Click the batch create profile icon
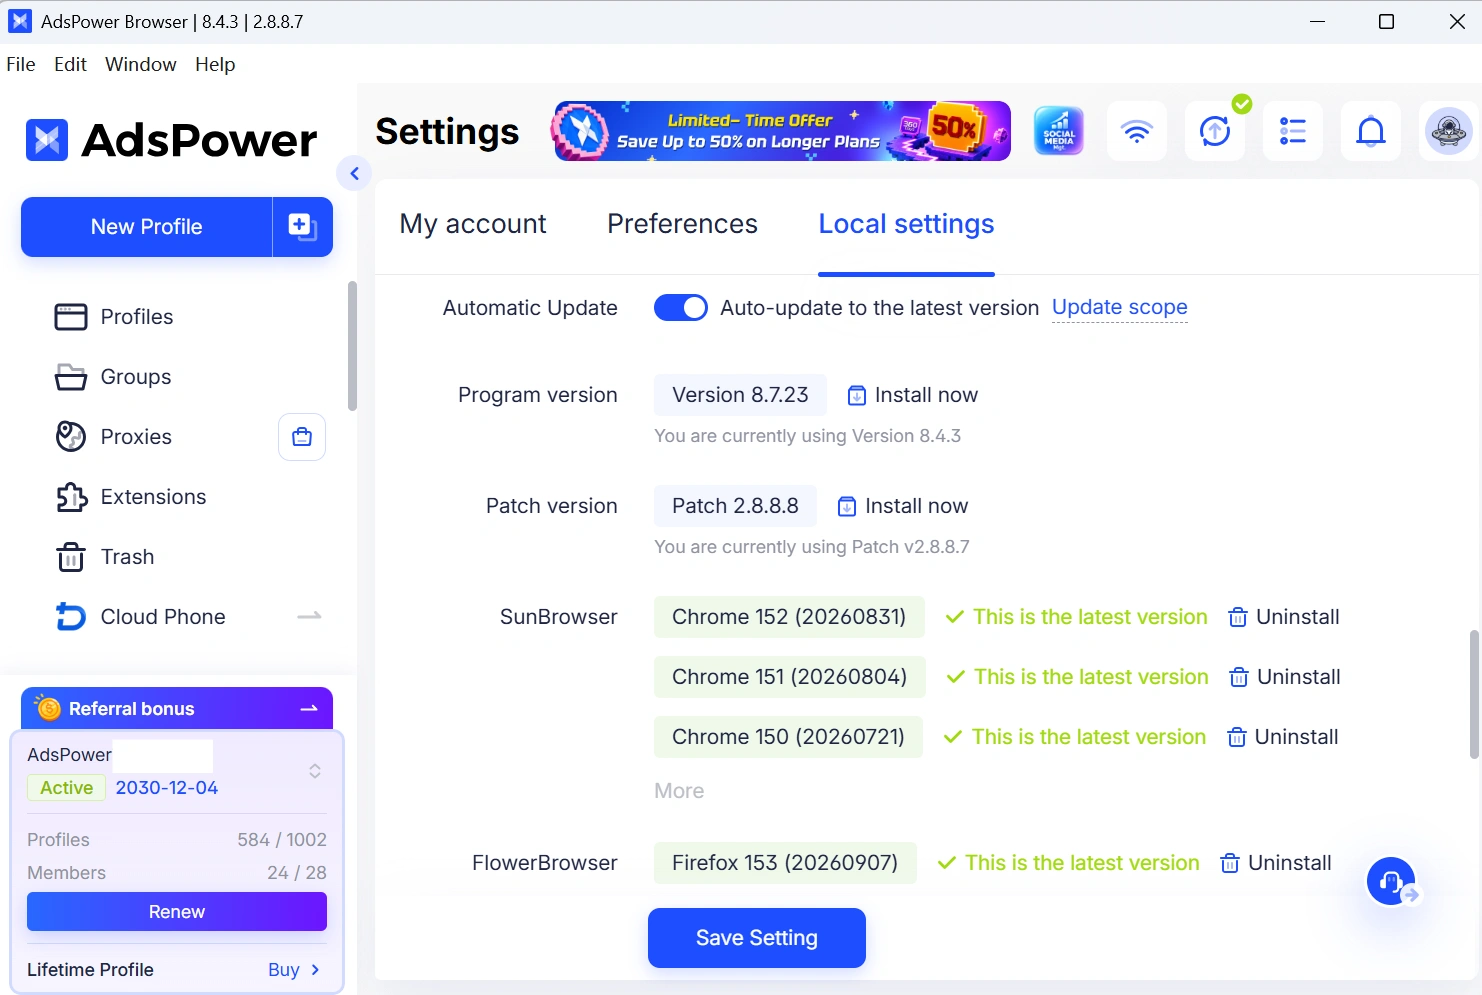This screenshot has width=1482, height=995. [302, 227]
